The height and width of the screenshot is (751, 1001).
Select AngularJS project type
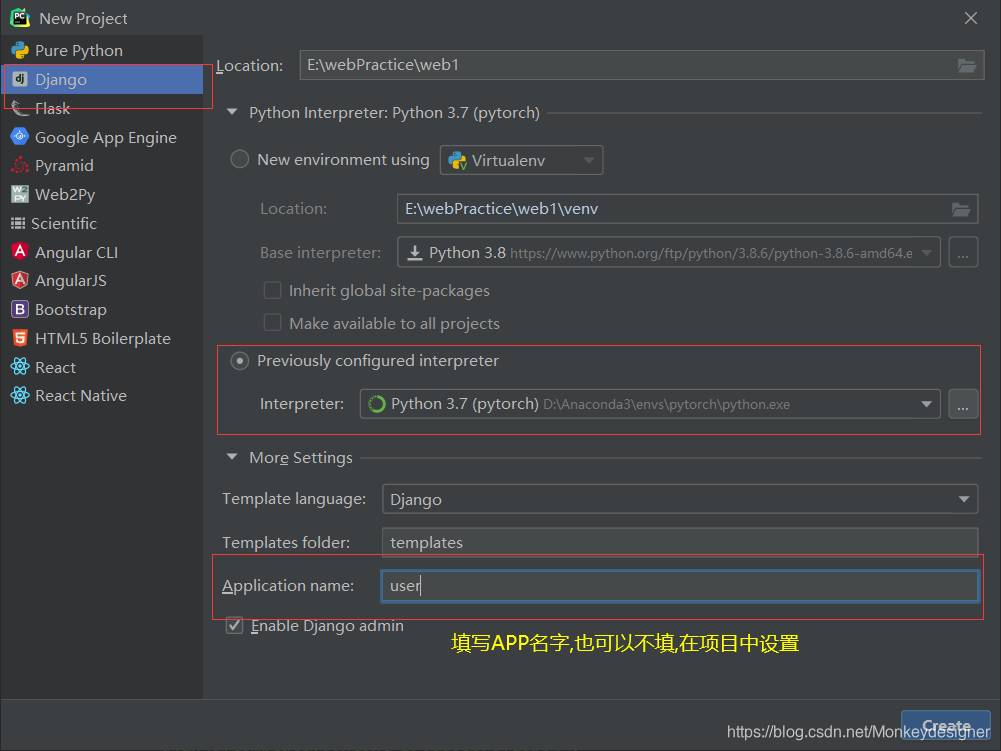click(x=102, y=280)
